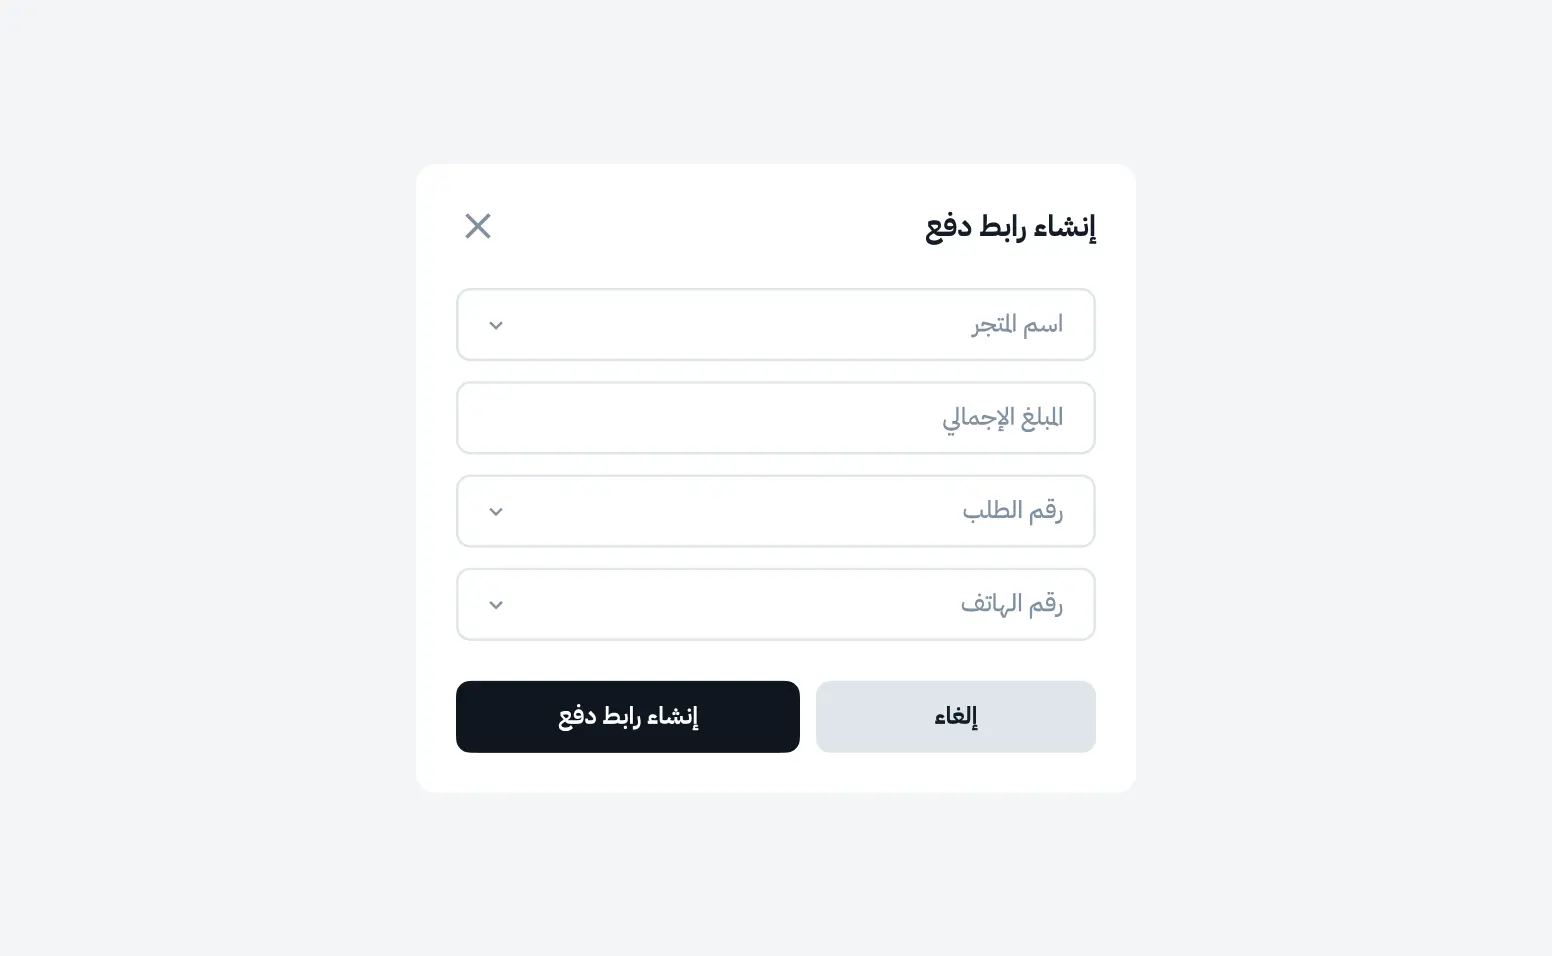
Task: Open the اسم المتجر store name dropdown
Action: 775,325
